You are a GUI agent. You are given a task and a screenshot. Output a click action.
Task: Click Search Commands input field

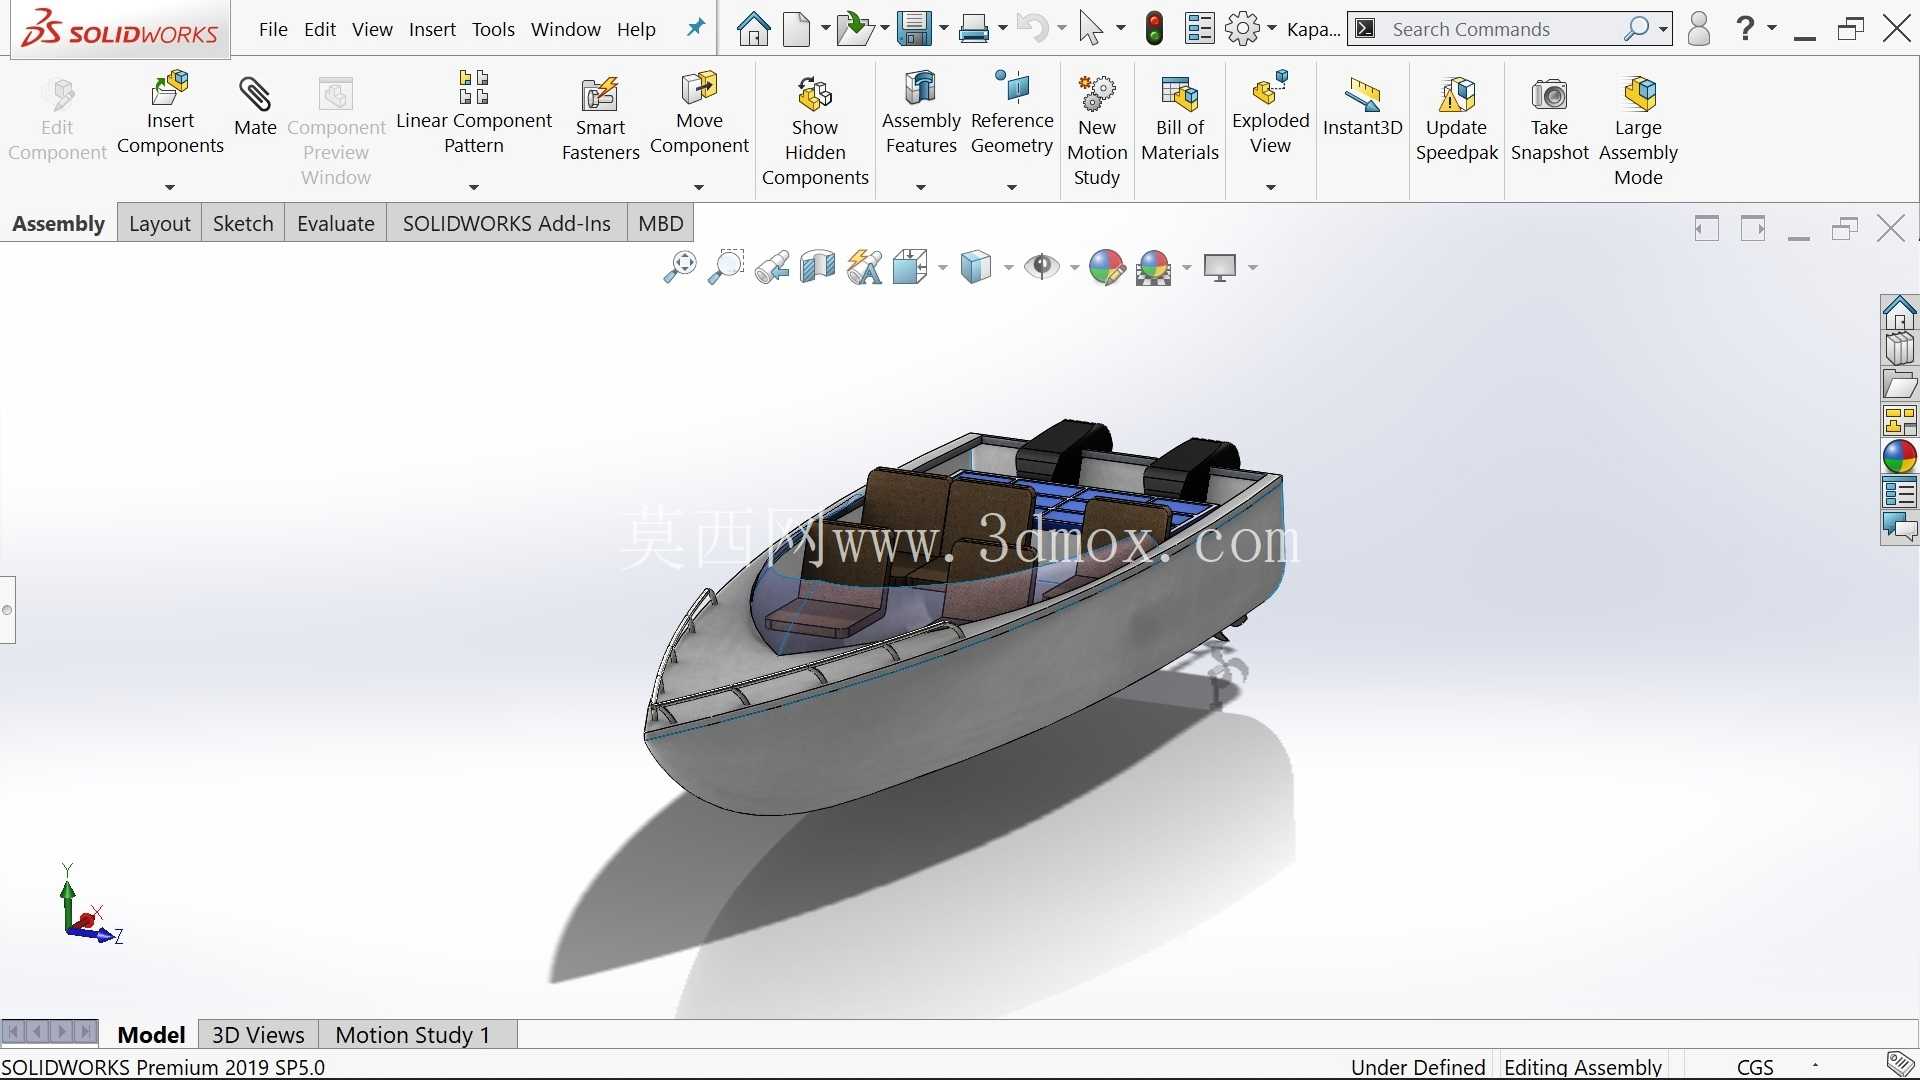pos(1510,29)
